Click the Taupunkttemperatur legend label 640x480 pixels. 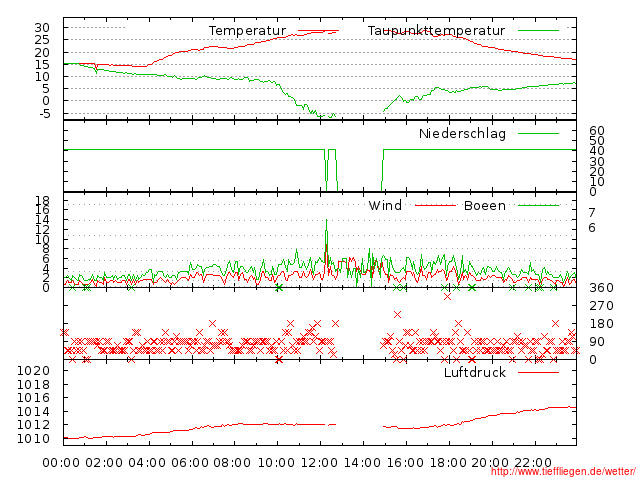point(436,31)
